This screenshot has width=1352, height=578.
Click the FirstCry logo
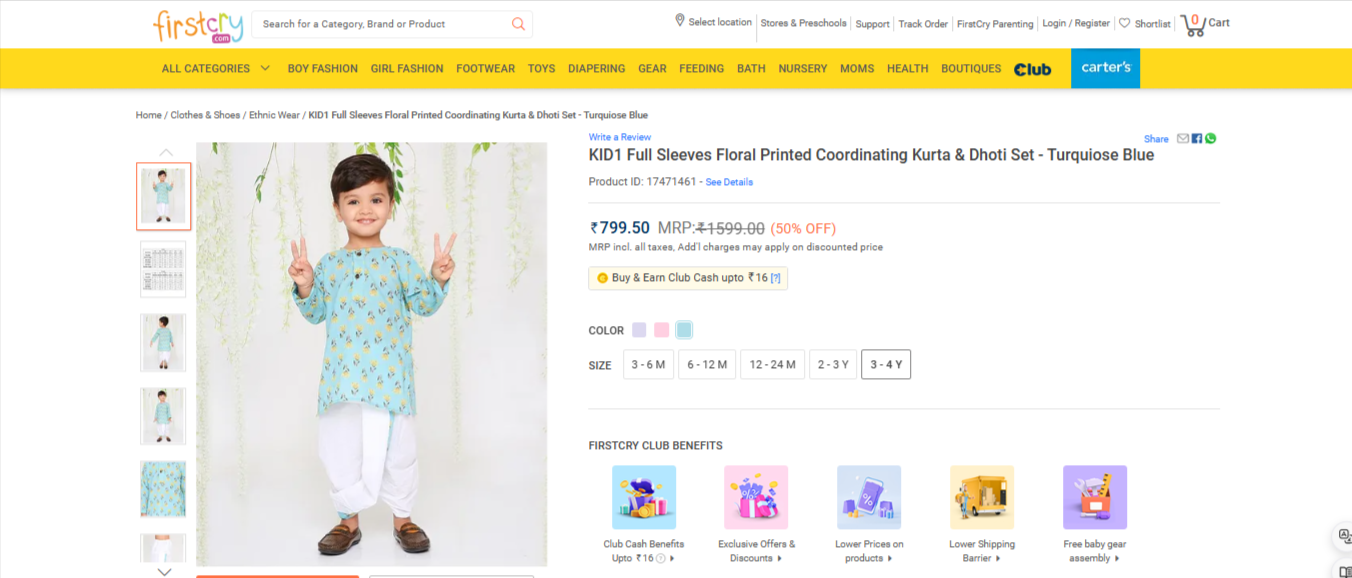pos(197,26)
